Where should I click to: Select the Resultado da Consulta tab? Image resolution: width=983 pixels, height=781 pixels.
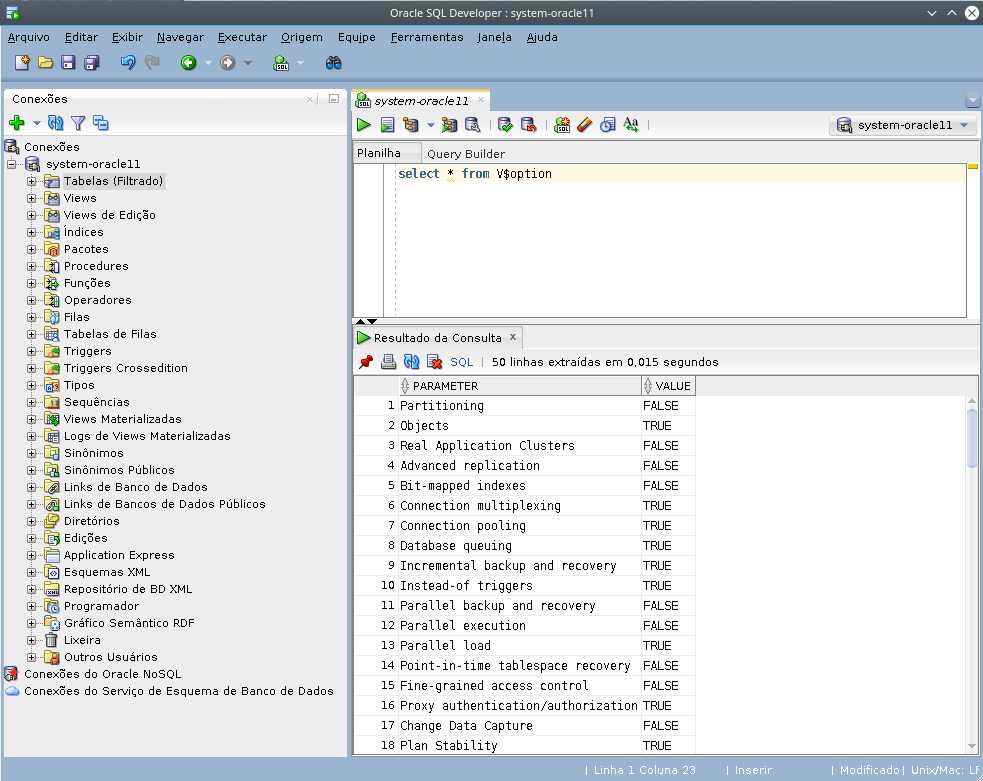click(x=438, y=338)
